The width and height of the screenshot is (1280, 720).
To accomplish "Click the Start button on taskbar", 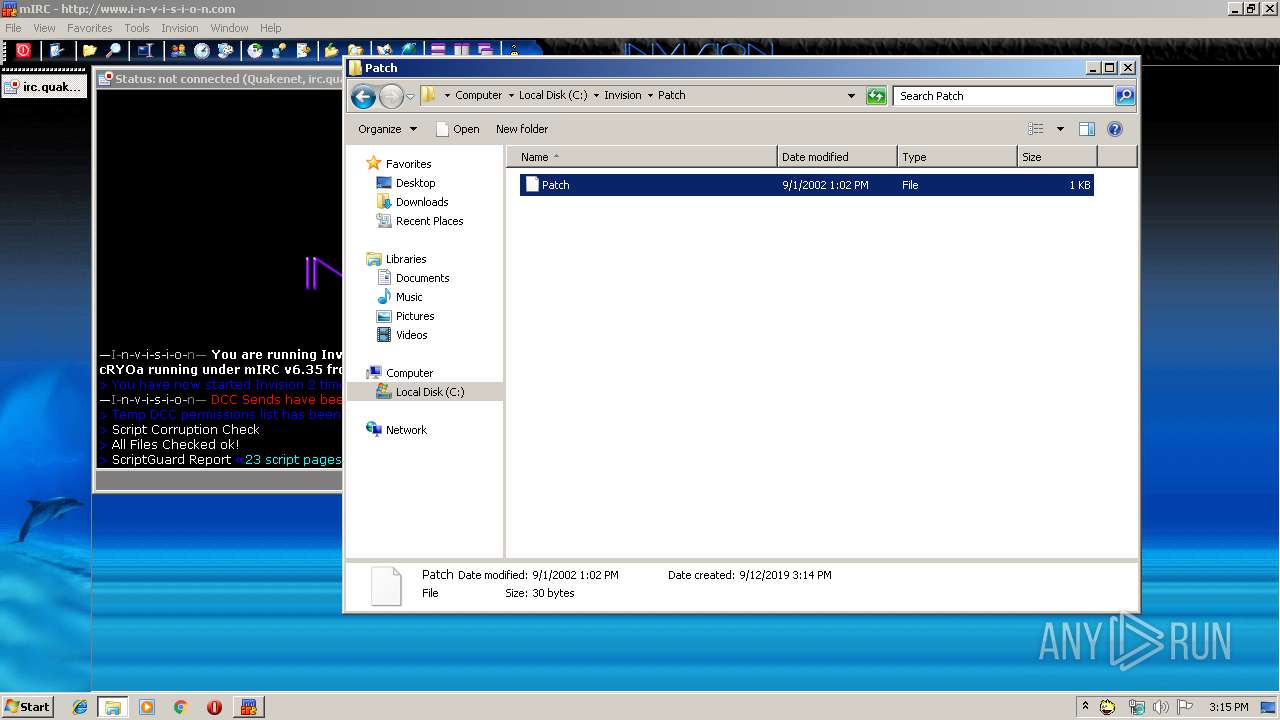I will [x=27, y=707].
